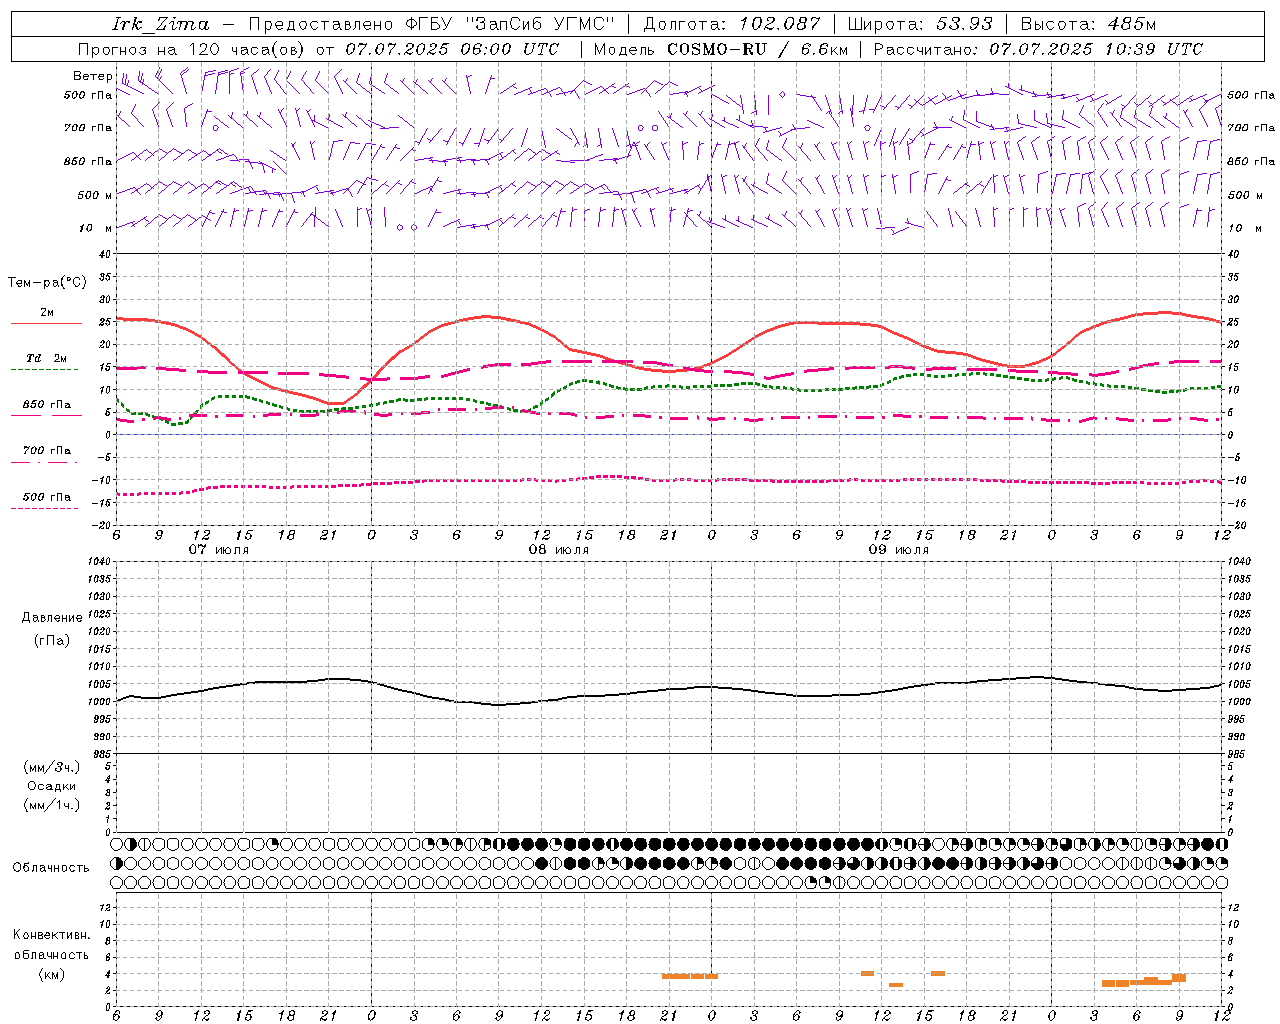
Task: Click the 07 июля date label
Action: click(x=219, y=550)
